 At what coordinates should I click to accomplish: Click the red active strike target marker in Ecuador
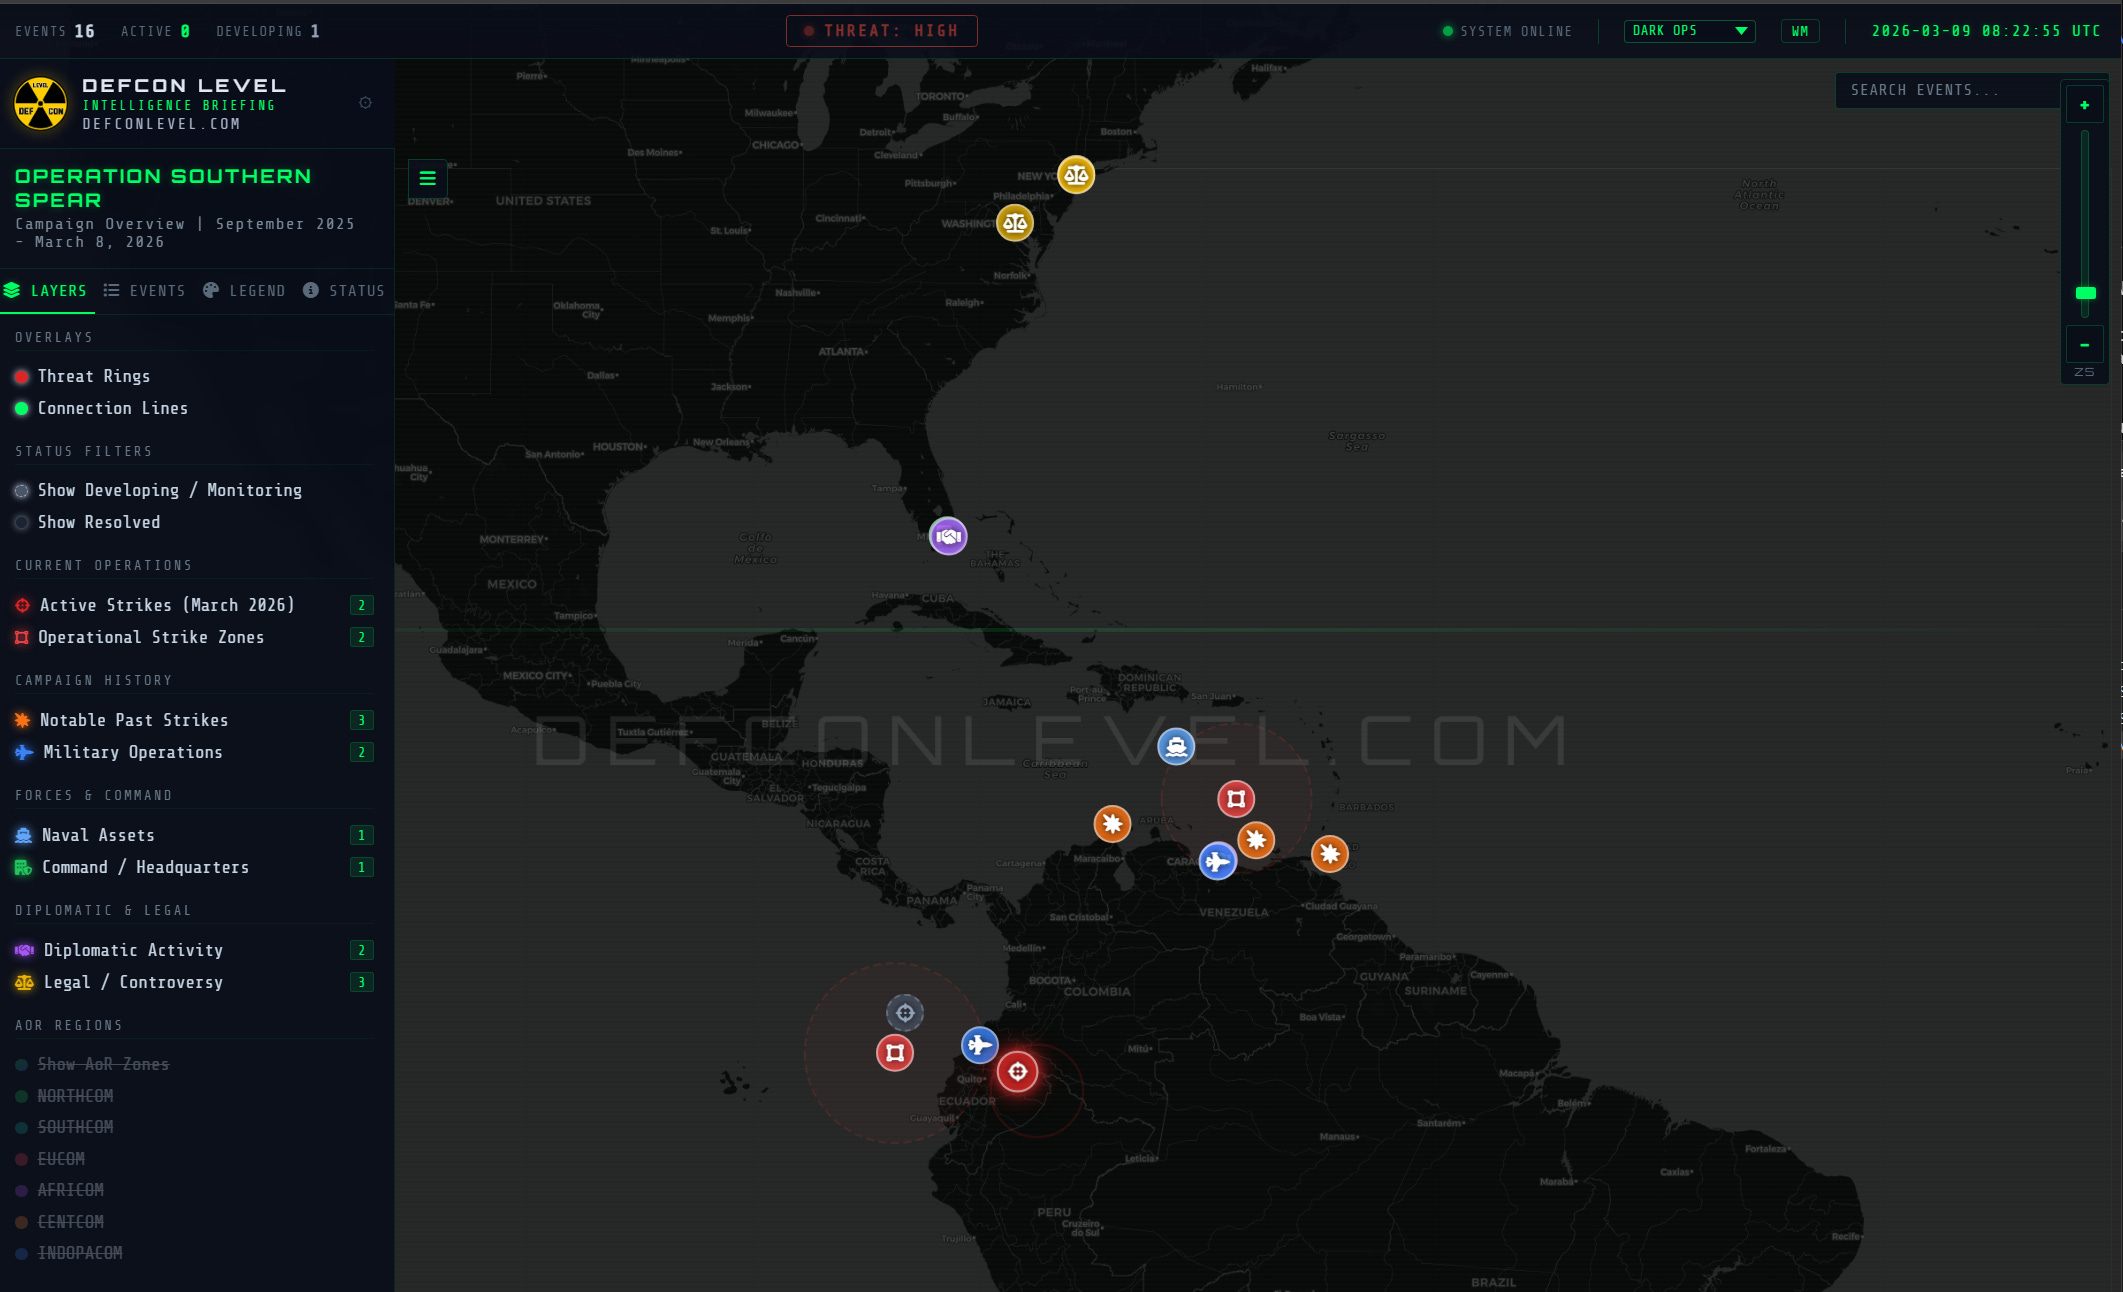click(x=1018, y=1071)
